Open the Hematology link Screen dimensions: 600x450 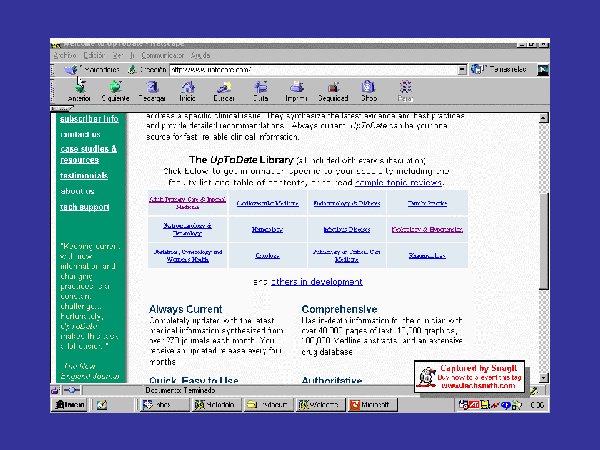267,229
